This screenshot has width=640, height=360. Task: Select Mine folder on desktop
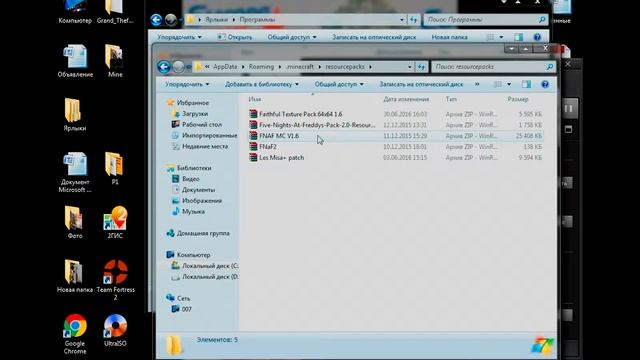[x=115, y=61]
